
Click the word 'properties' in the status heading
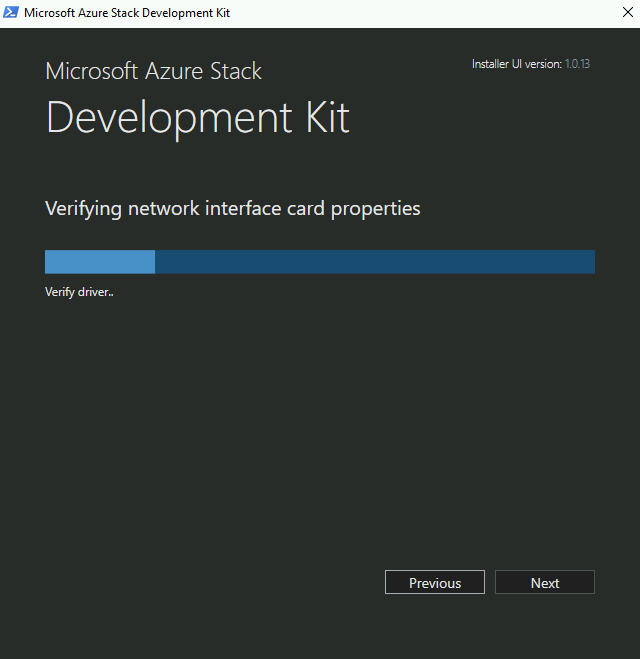375,209
